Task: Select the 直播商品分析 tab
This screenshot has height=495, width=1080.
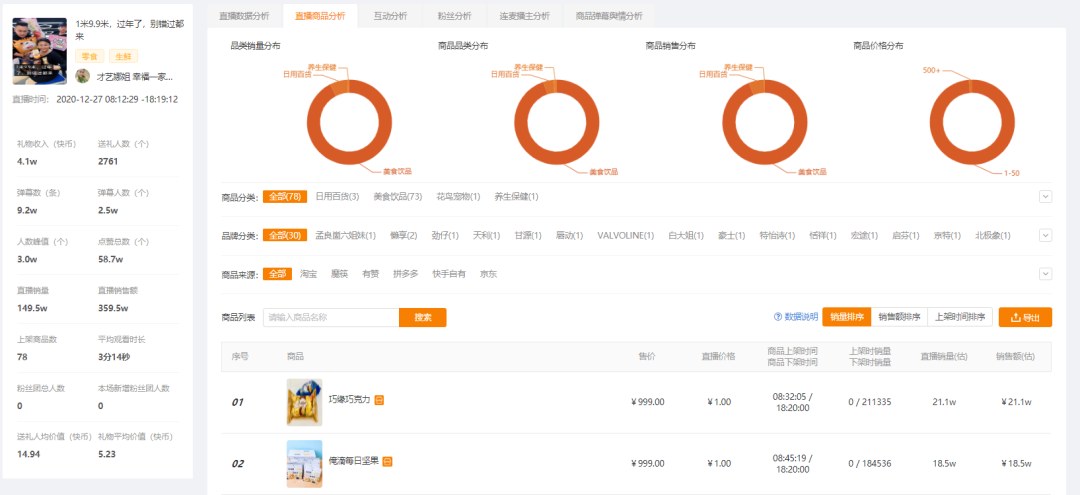Action: (x=320, y=16)
